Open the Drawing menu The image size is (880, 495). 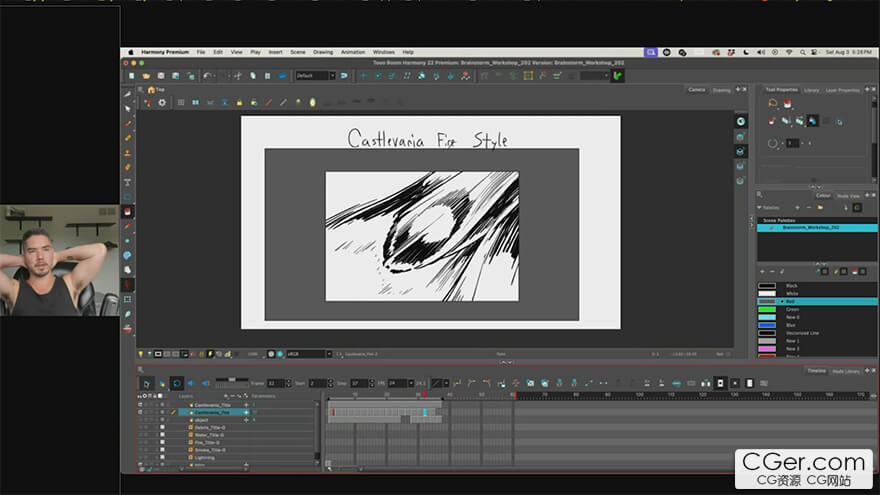coord(323,52)
